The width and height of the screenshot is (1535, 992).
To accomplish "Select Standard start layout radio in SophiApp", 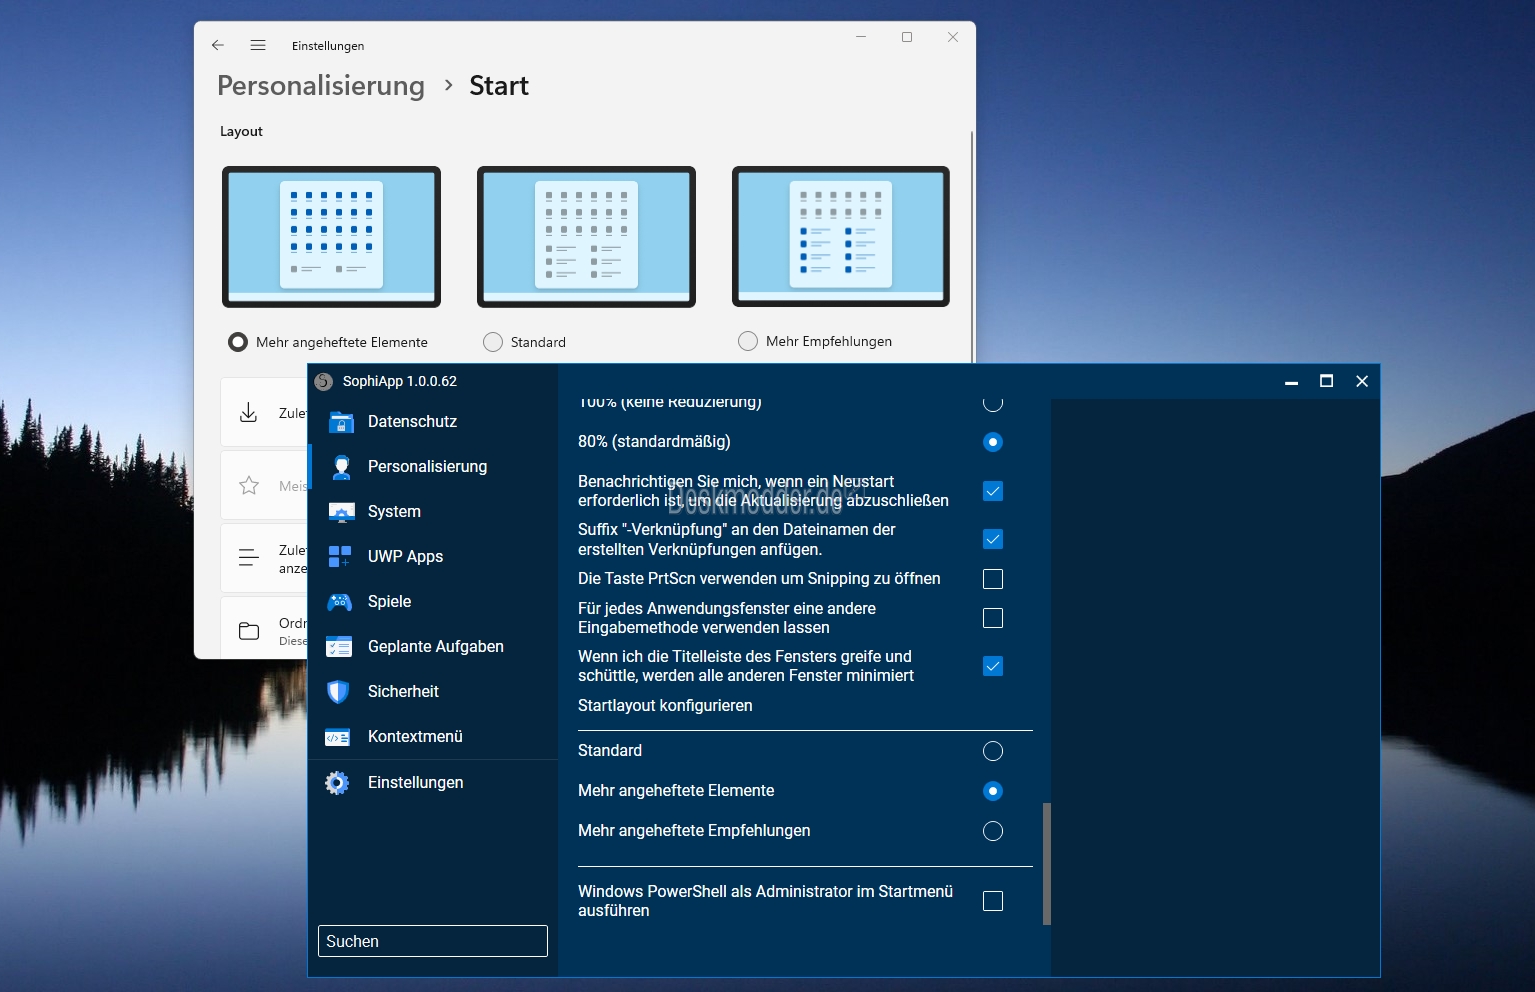I will coord(993,751).
